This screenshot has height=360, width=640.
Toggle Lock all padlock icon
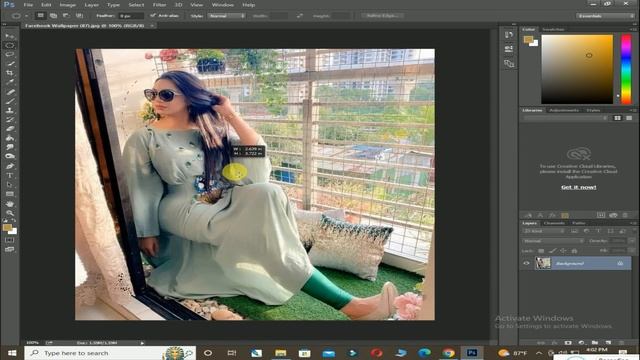point(574,251)
